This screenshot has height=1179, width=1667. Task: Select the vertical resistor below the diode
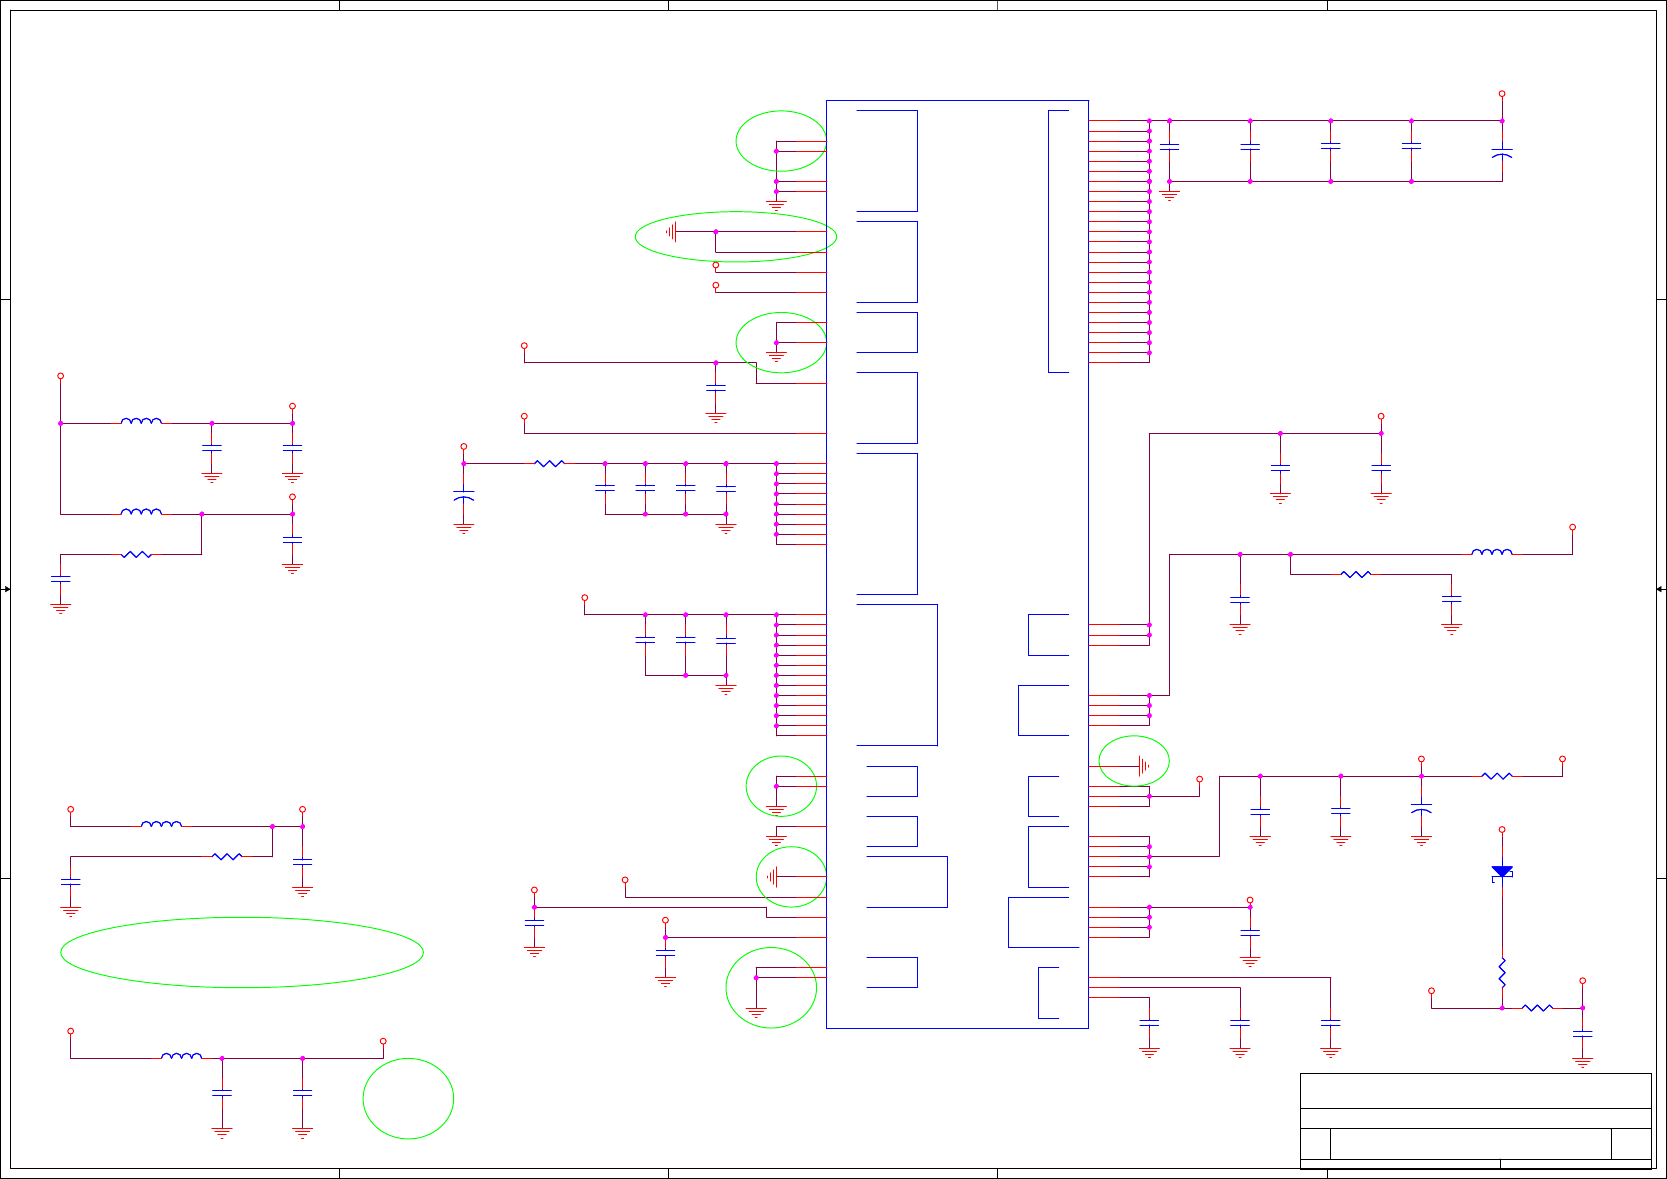click(x=1502, y=973)
